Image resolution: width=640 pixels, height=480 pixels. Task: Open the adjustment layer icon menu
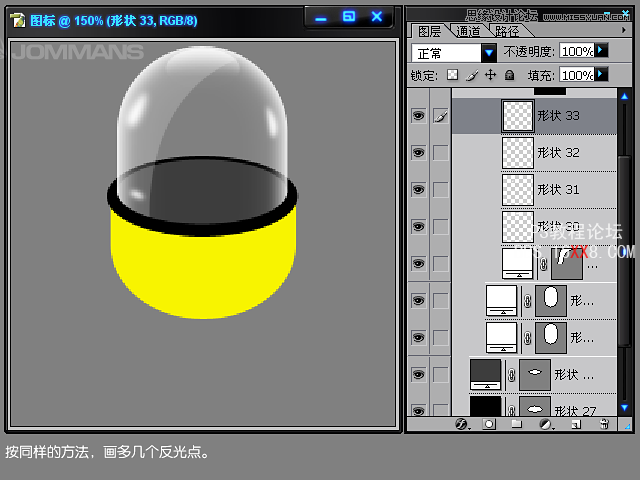(x=545, y=424)
